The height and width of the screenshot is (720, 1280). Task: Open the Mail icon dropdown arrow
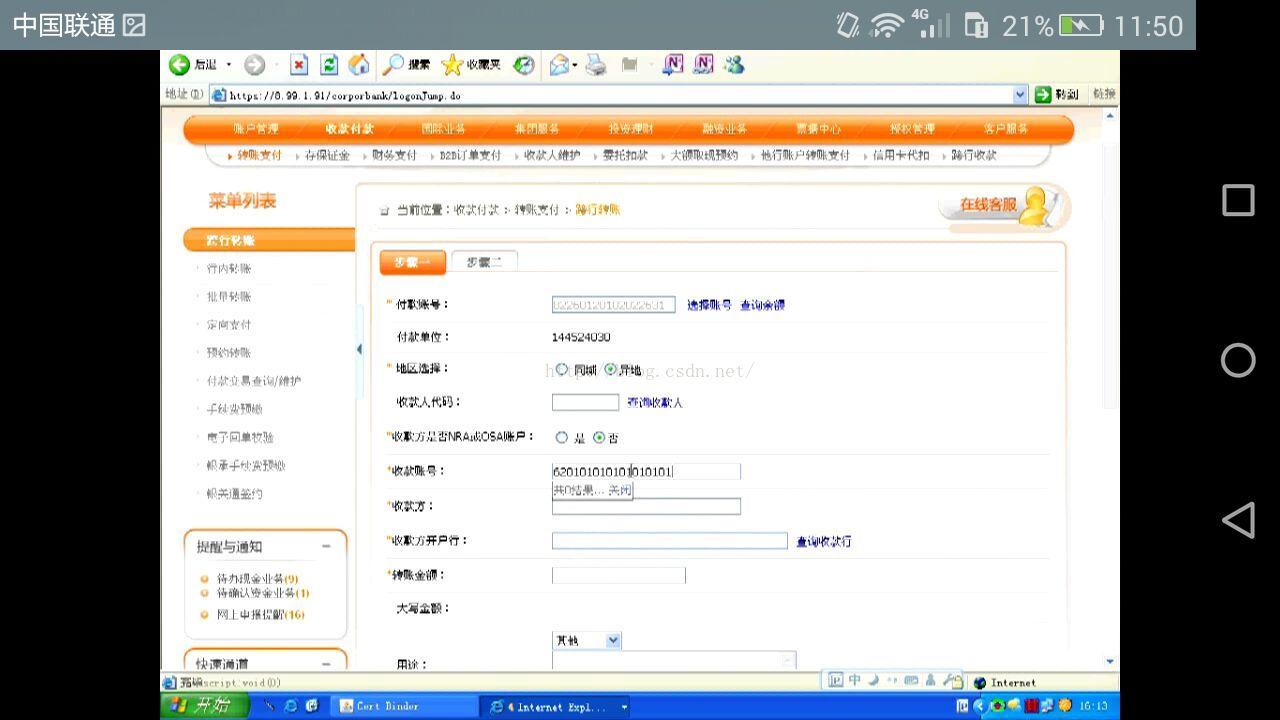click(575, 66)
